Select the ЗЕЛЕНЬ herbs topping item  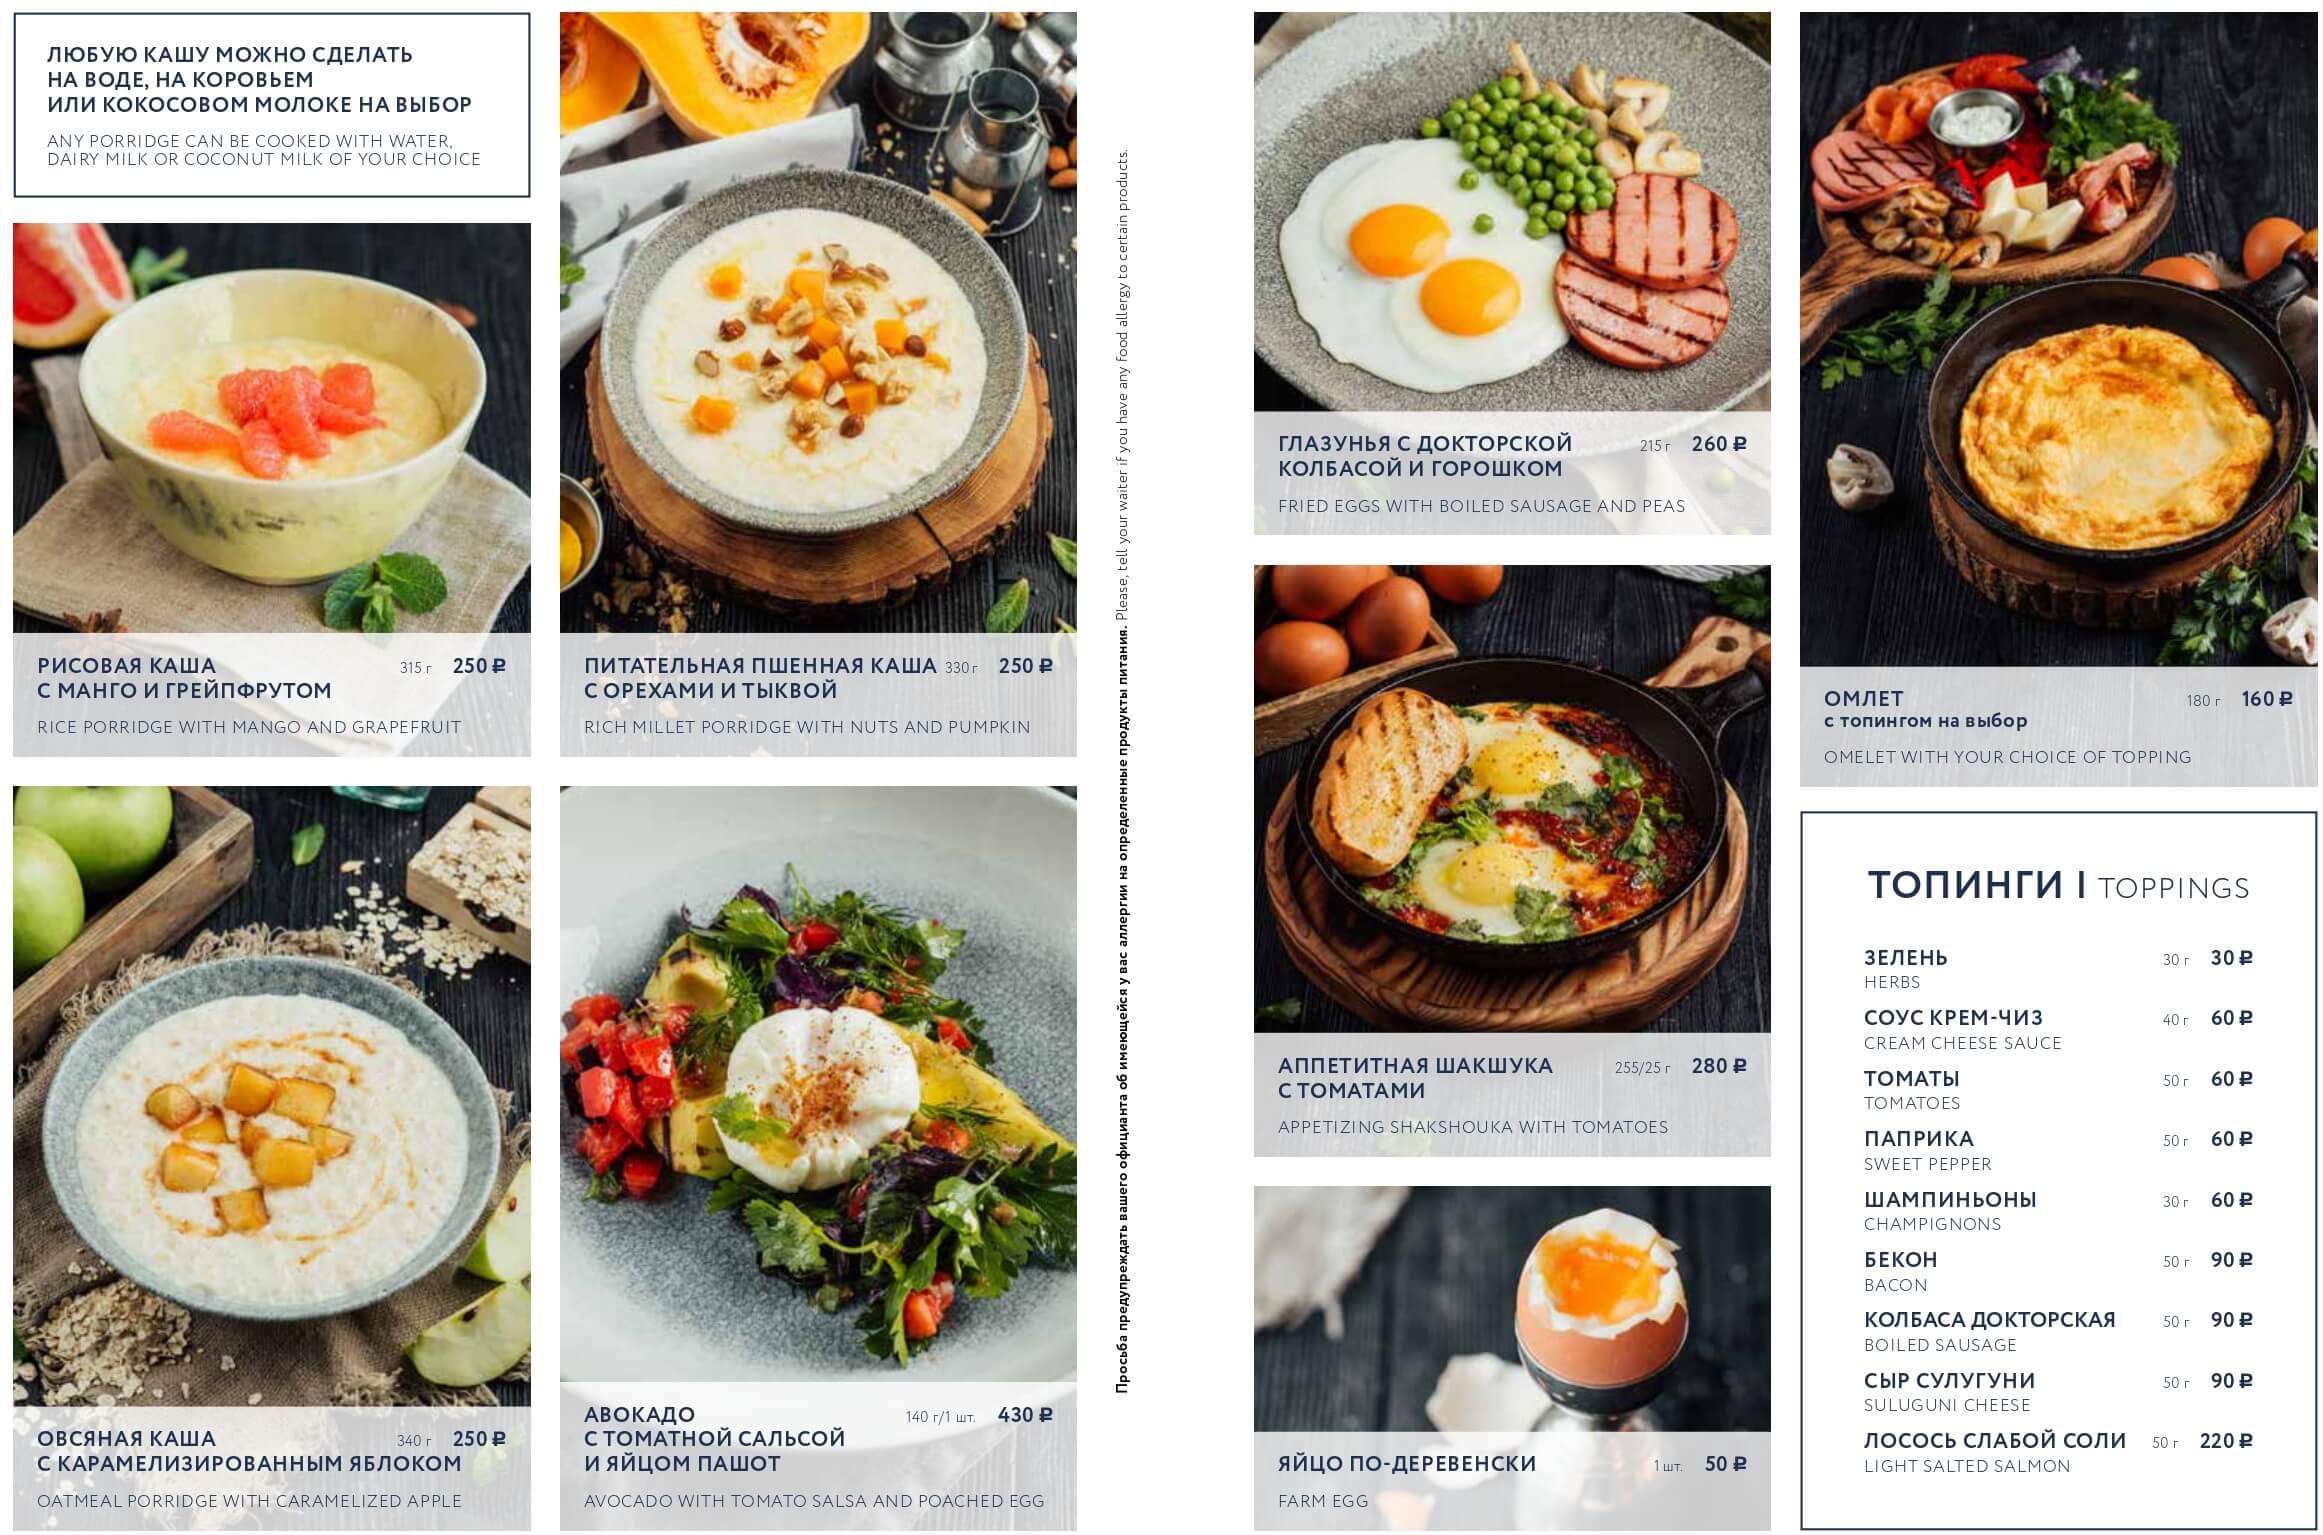(2058, 969)
